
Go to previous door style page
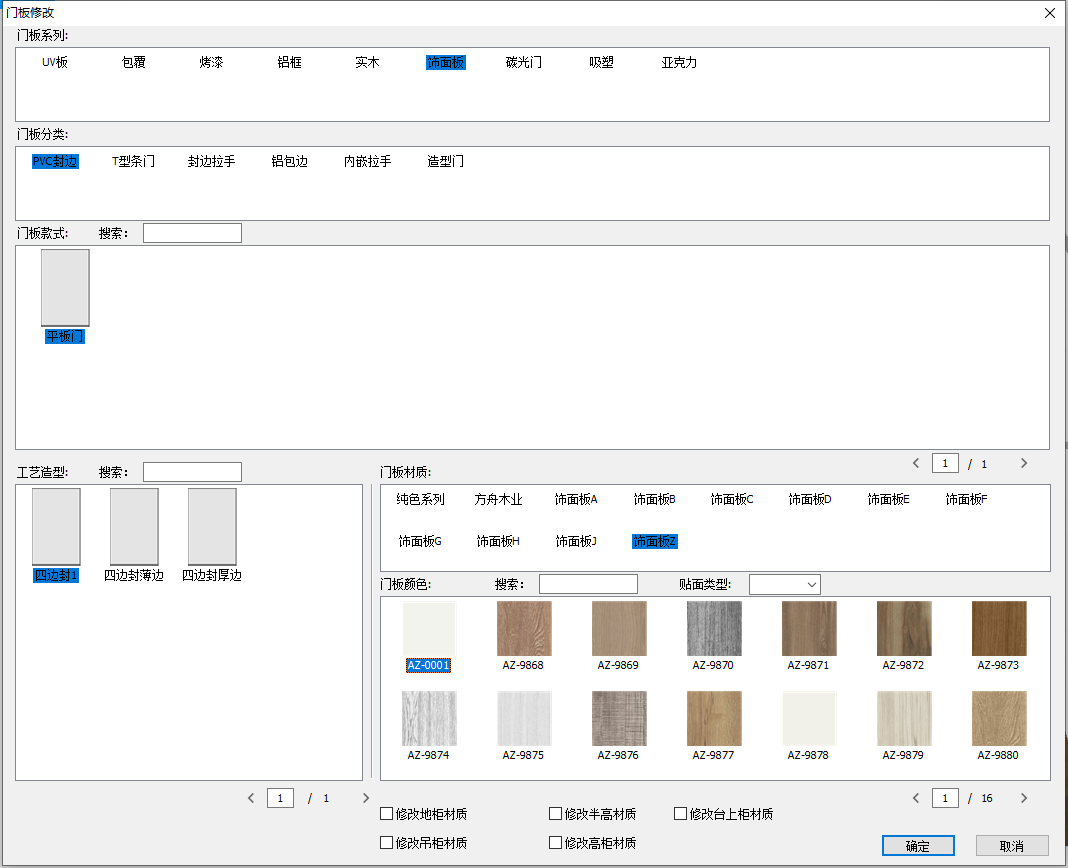[916, 463]
